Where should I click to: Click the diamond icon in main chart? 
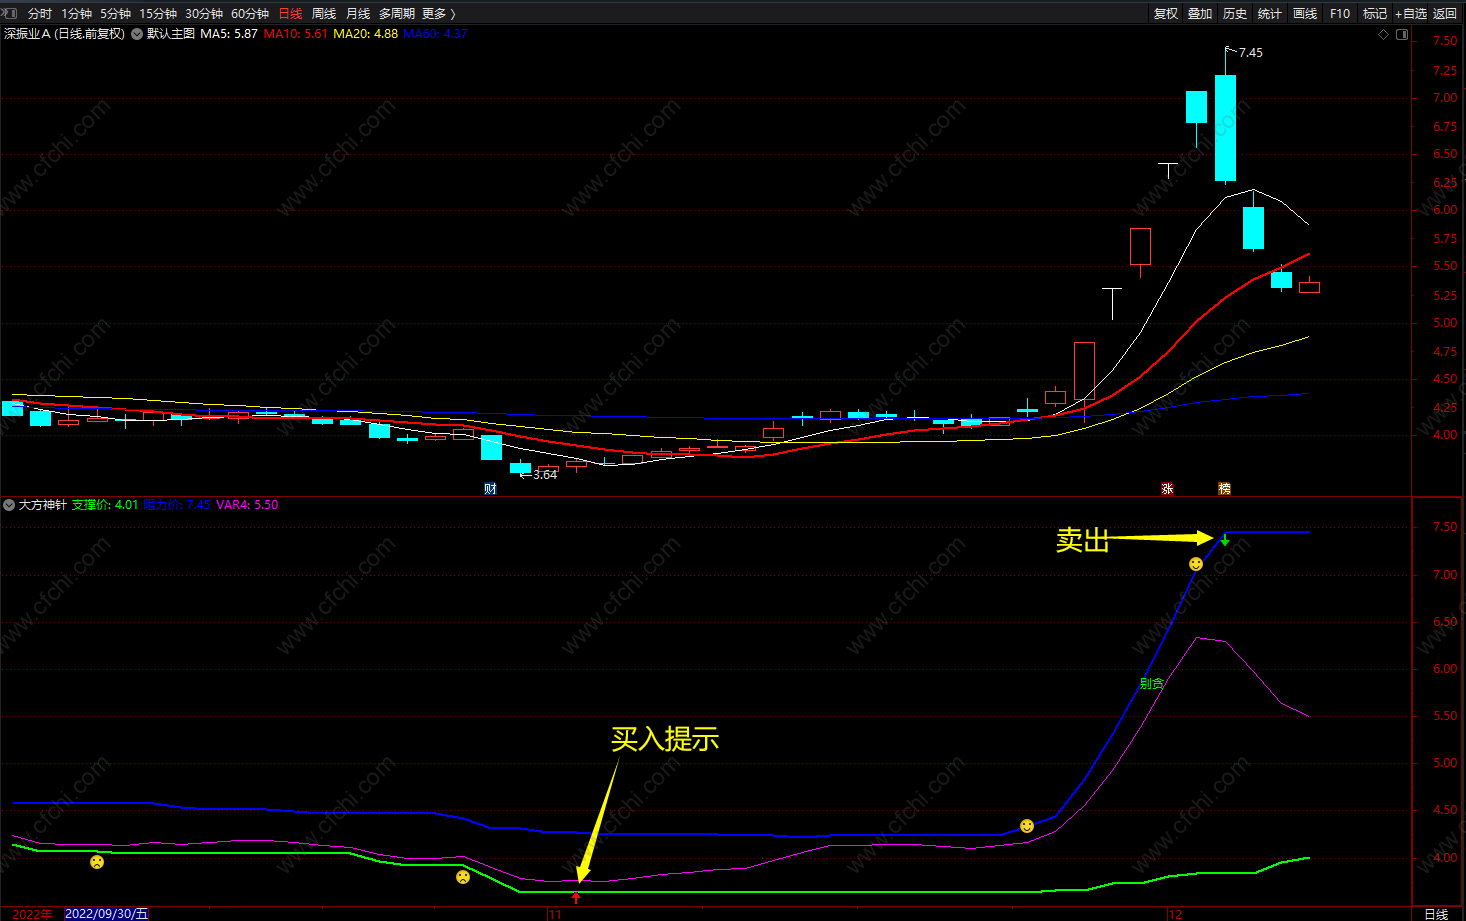pos(1384,34)
